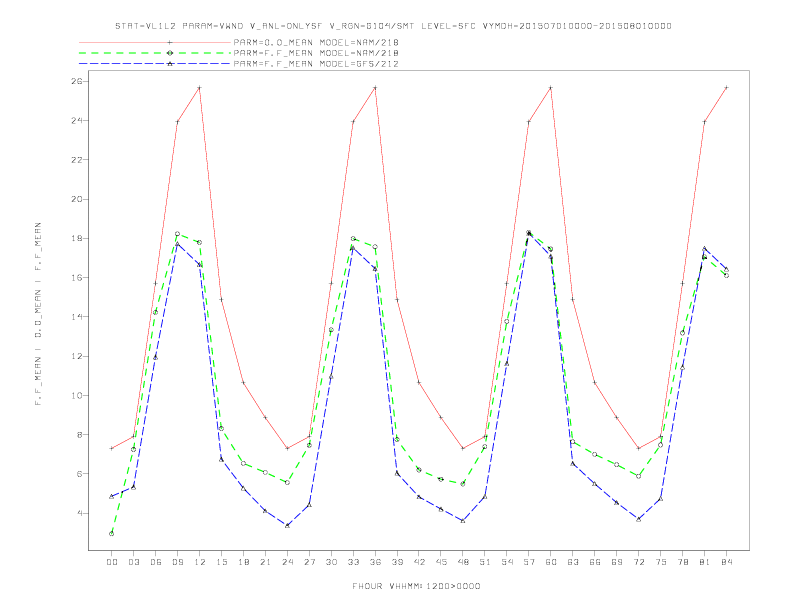Click y-axis tick label 14
The image size is (792, 612).
pyautogui.click(x=77, y=317)
